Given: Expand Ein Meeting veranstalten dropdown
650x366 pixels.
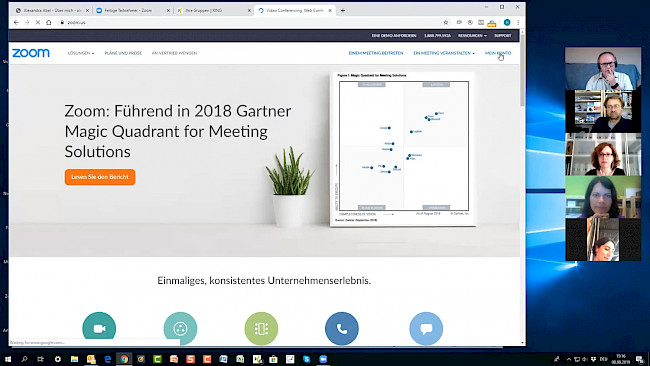Looking at the screenshot, I should pyautogui.click(x=444, y=53).
